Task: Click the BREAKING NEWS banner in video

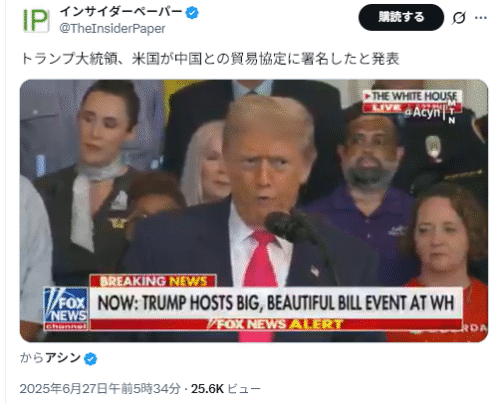Action: point(153,281)
